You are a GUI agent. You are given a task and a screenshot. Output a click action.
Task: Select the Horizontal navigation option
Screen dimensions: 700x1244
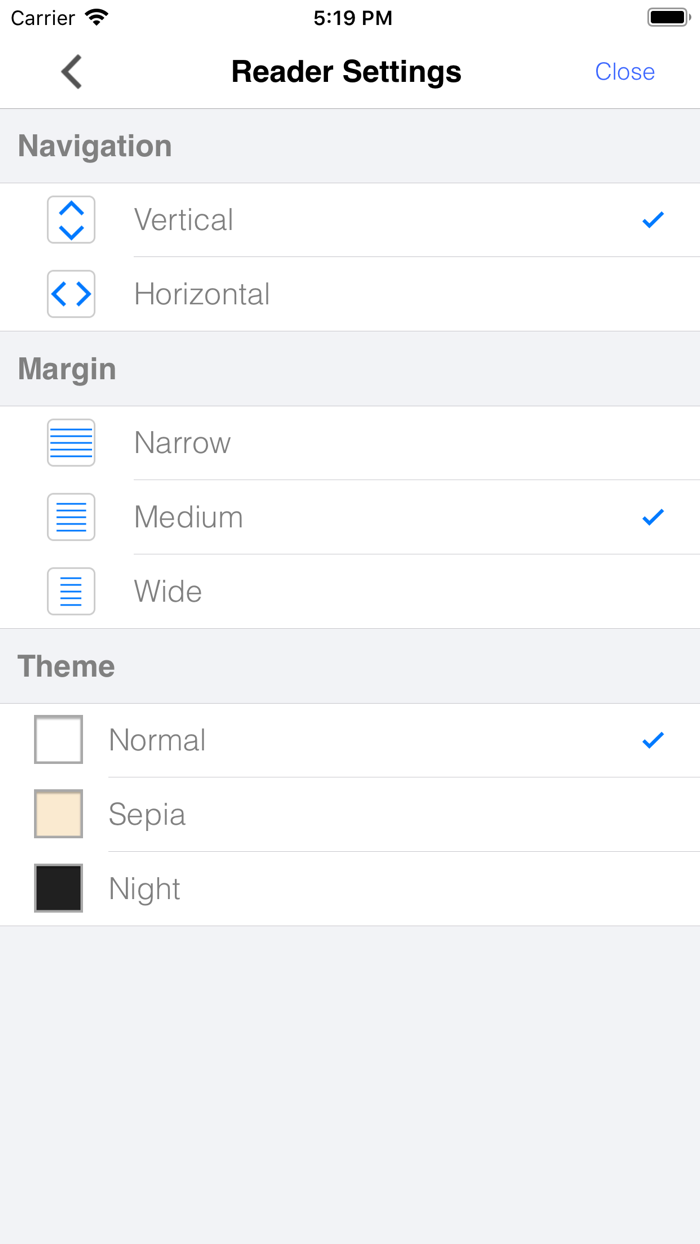(x=202, y=294)
